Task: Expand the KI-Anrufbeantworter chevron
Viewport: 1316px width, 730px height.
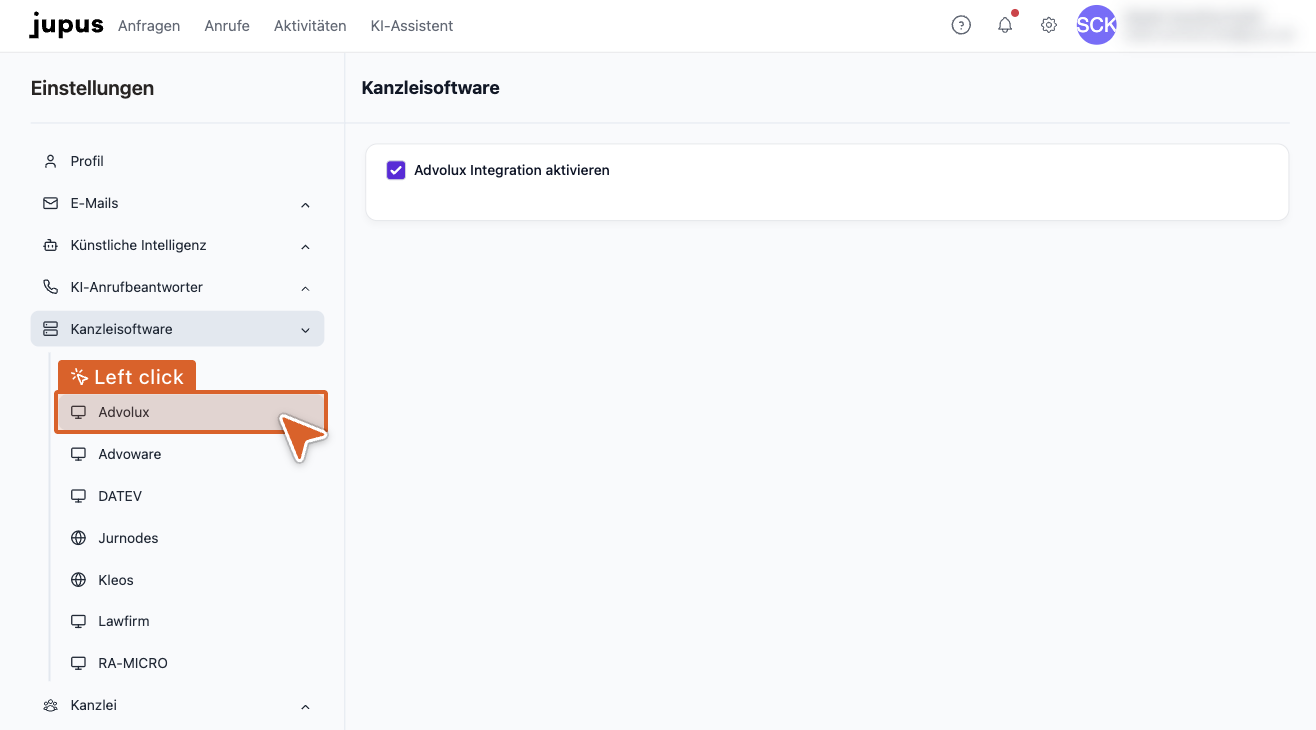Action: pos(305,289)
